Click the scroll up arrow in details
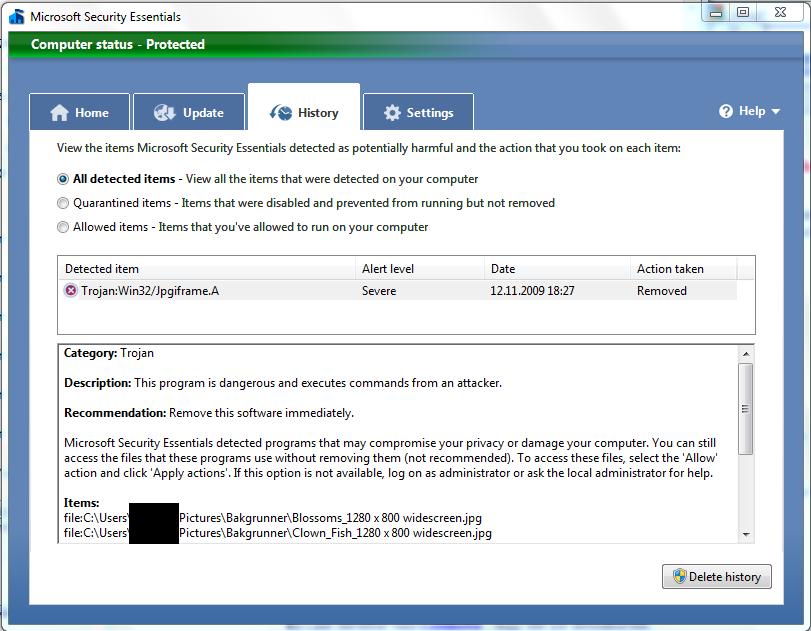 pos(746,354)
